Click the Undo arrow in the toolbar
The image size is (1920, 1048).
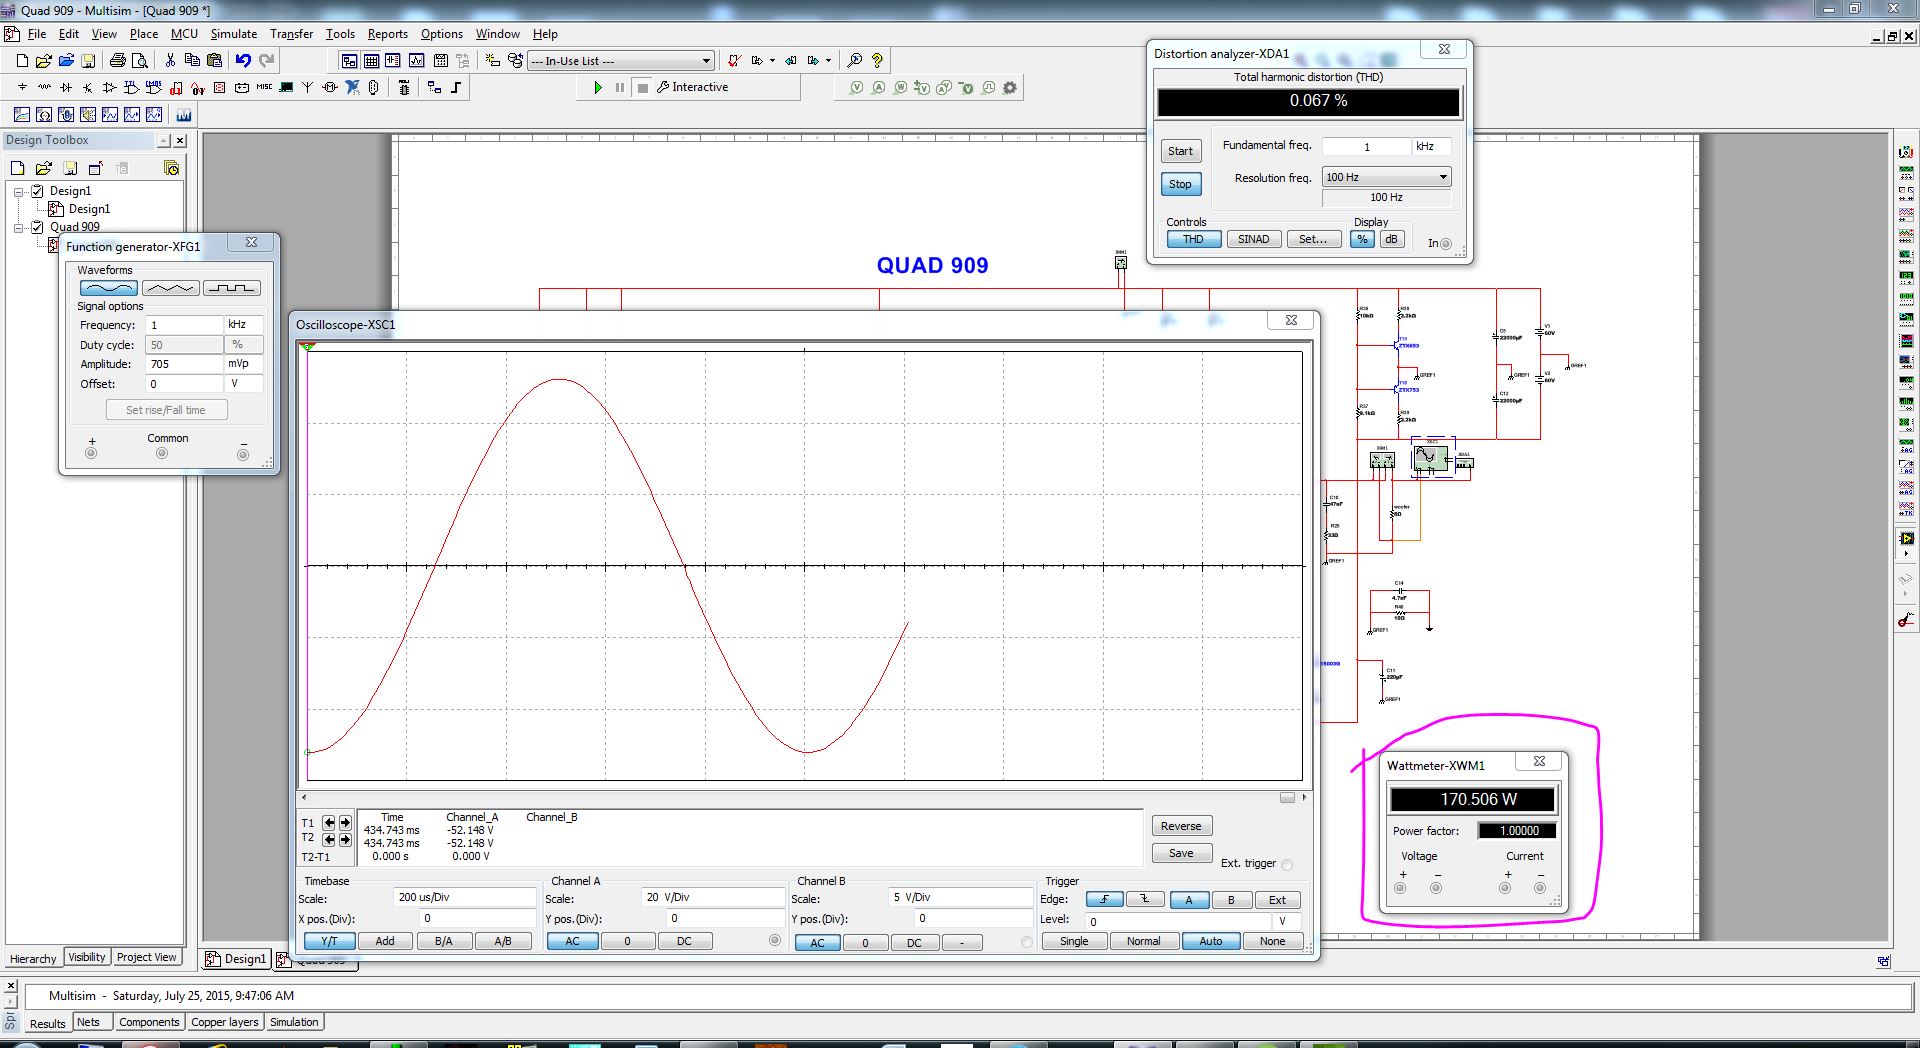243,61
